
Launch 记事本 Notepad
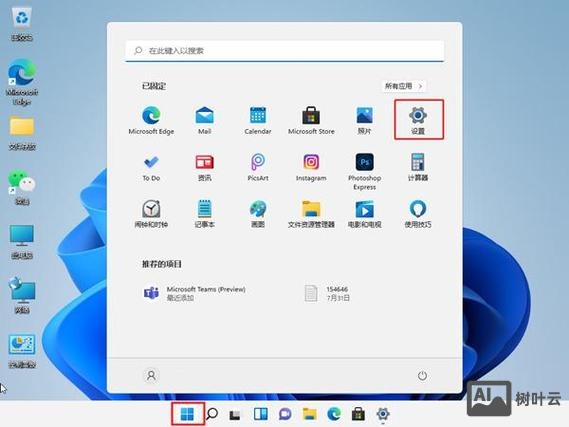[205, 214]
